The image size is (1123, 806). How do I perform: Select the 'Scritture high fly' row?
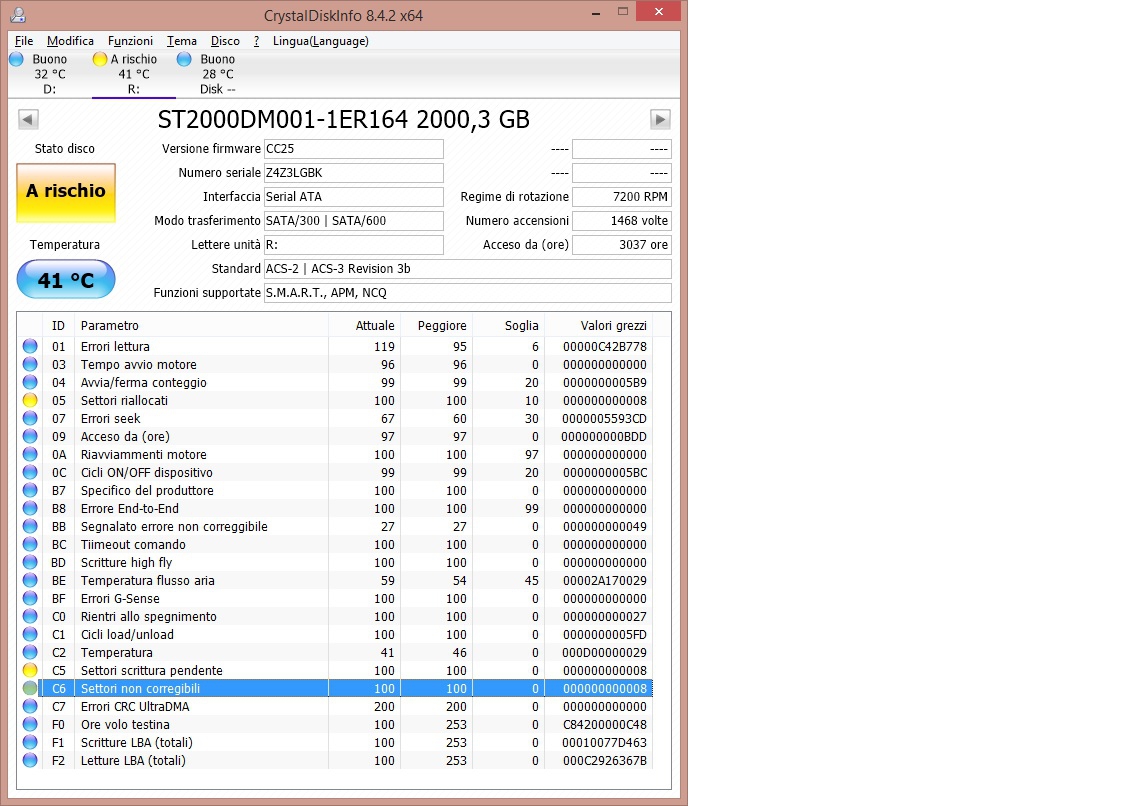click(x=335, y=562)
